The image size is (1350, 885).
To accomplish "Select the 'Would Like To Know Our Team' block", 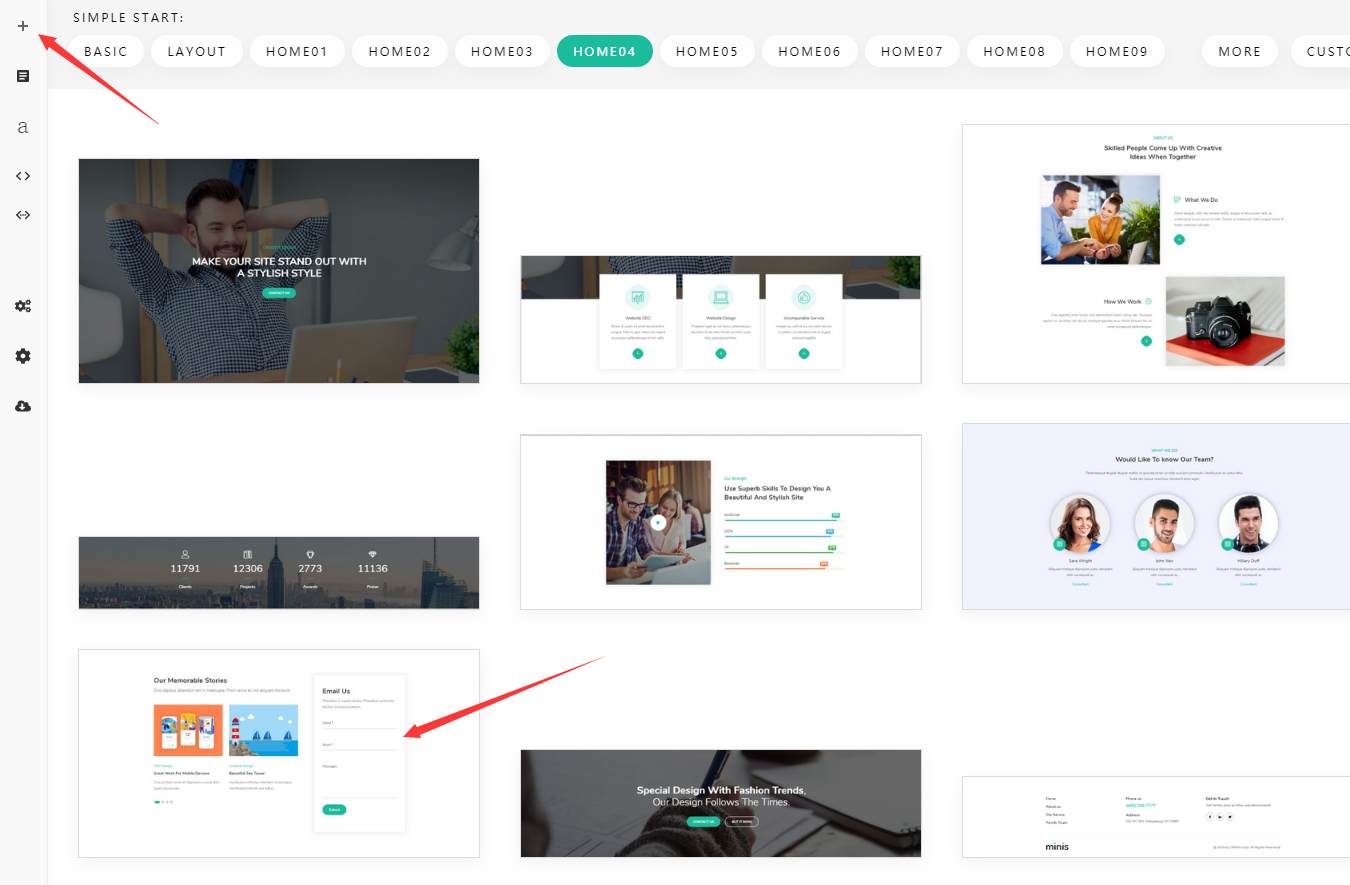I will 1156,516.
